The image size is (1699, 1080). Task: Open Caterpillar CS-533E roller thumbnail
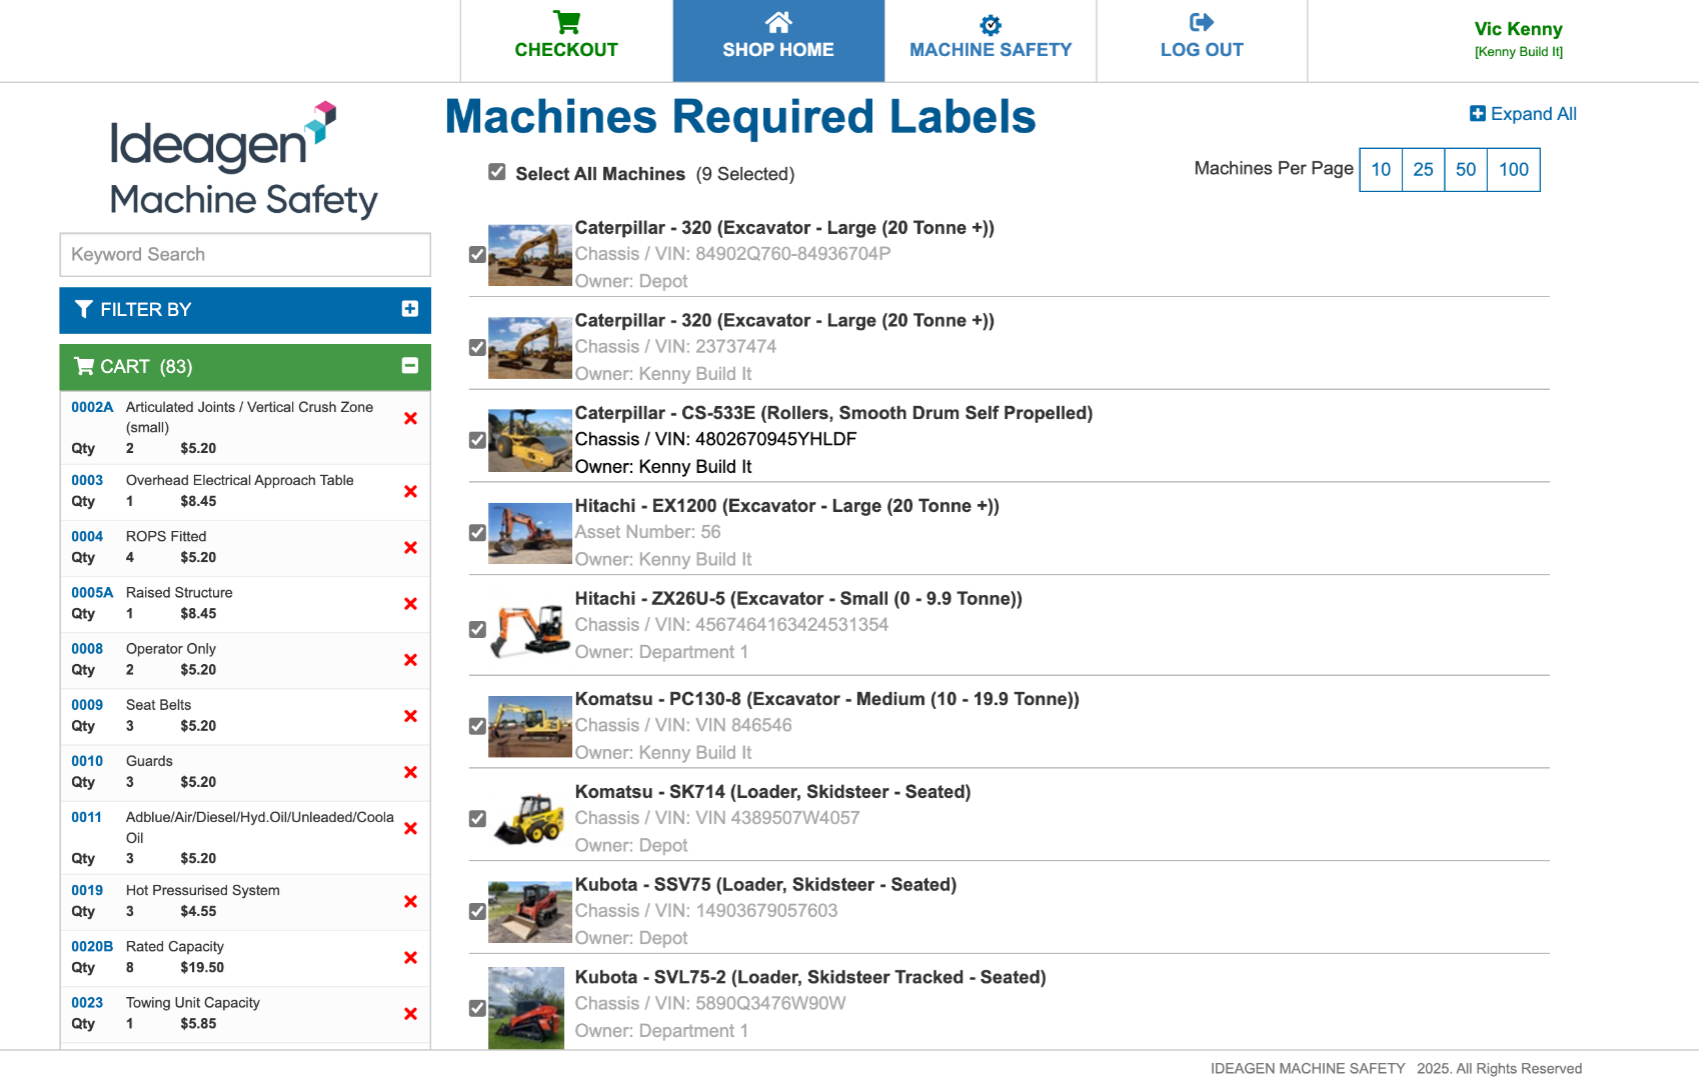530,440
